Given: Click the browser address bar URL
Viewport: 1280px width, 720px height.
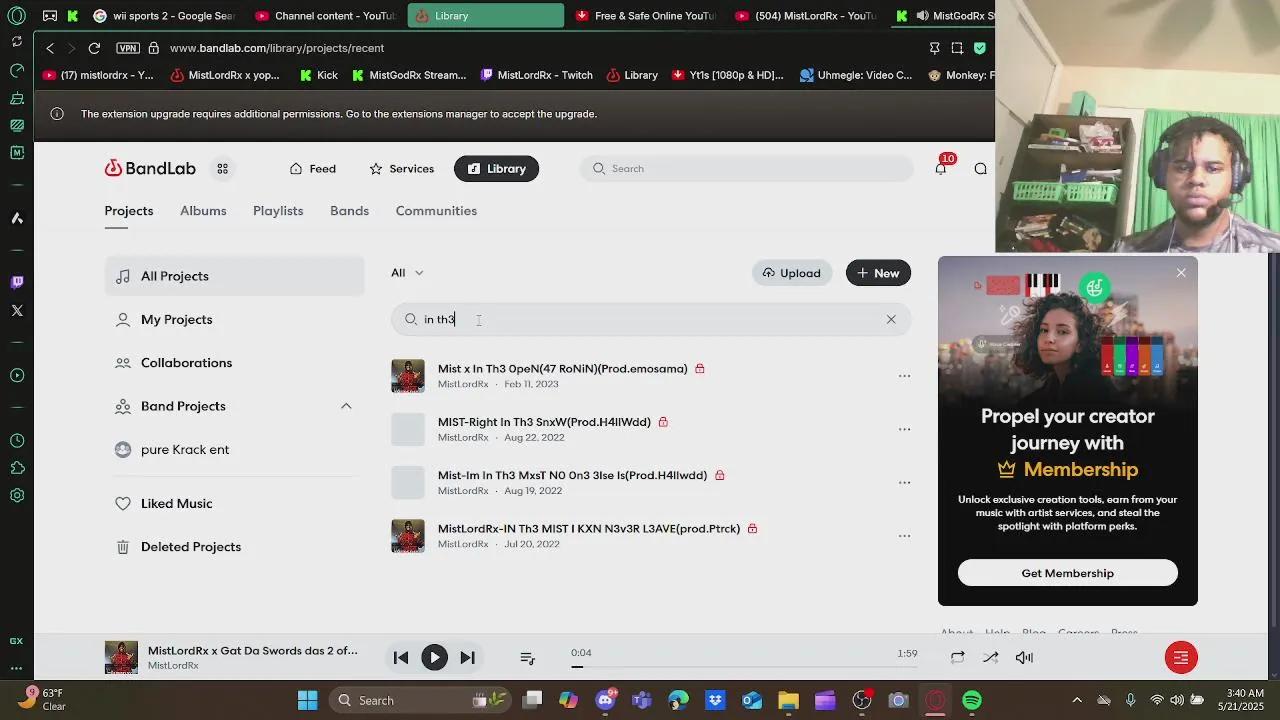Looking at the screenshot, I should [x=277, y=48].
